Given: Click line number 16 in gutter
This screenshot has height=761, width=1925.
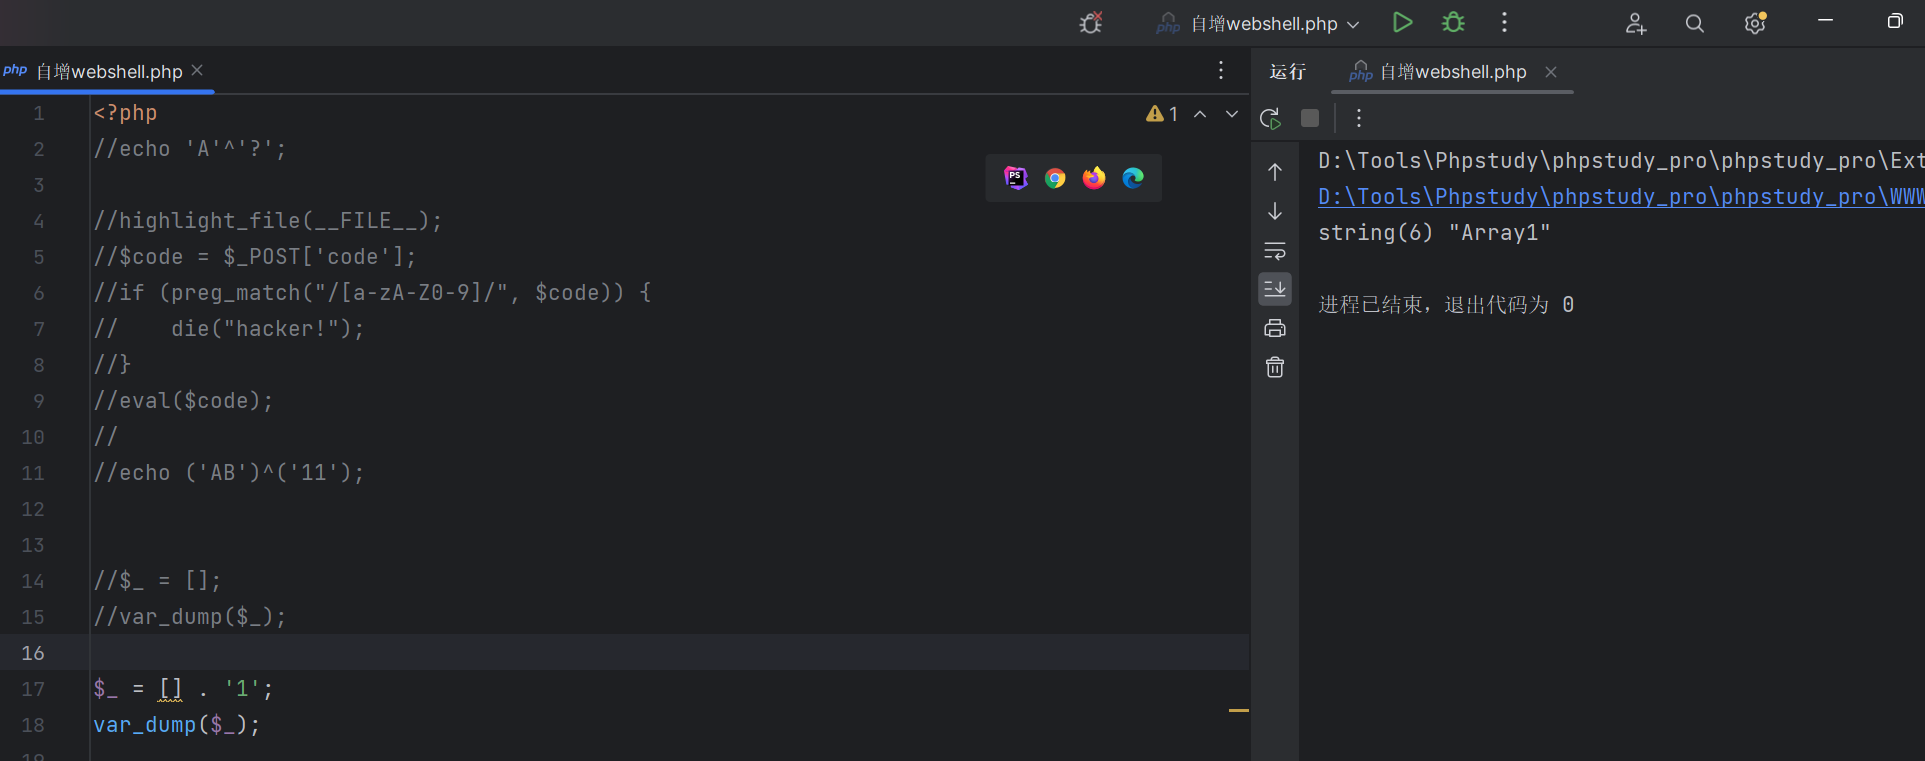Looking at the screenshot, I should point(33,653).
